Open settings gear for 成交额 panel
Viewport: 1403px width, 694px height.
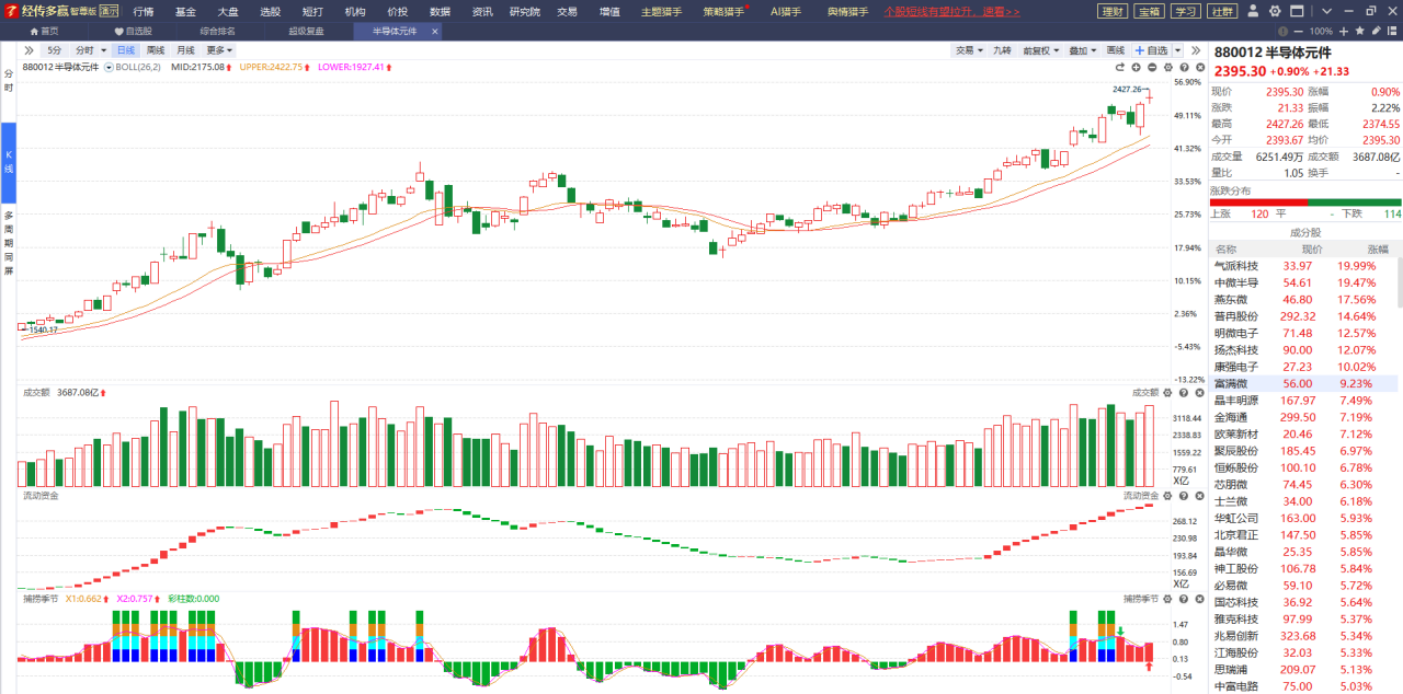point(1167,393)
